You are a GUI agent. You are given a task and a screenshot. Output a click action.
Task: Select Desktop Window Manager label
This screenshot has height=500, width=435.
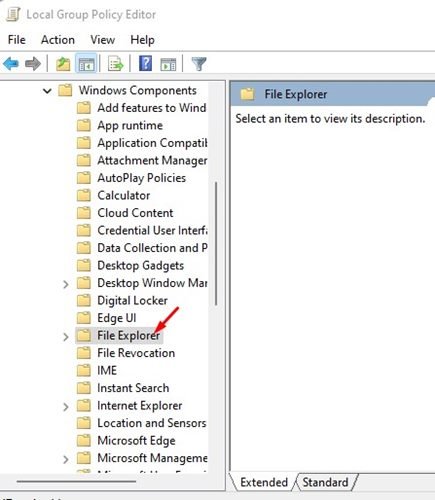(152, 283)
